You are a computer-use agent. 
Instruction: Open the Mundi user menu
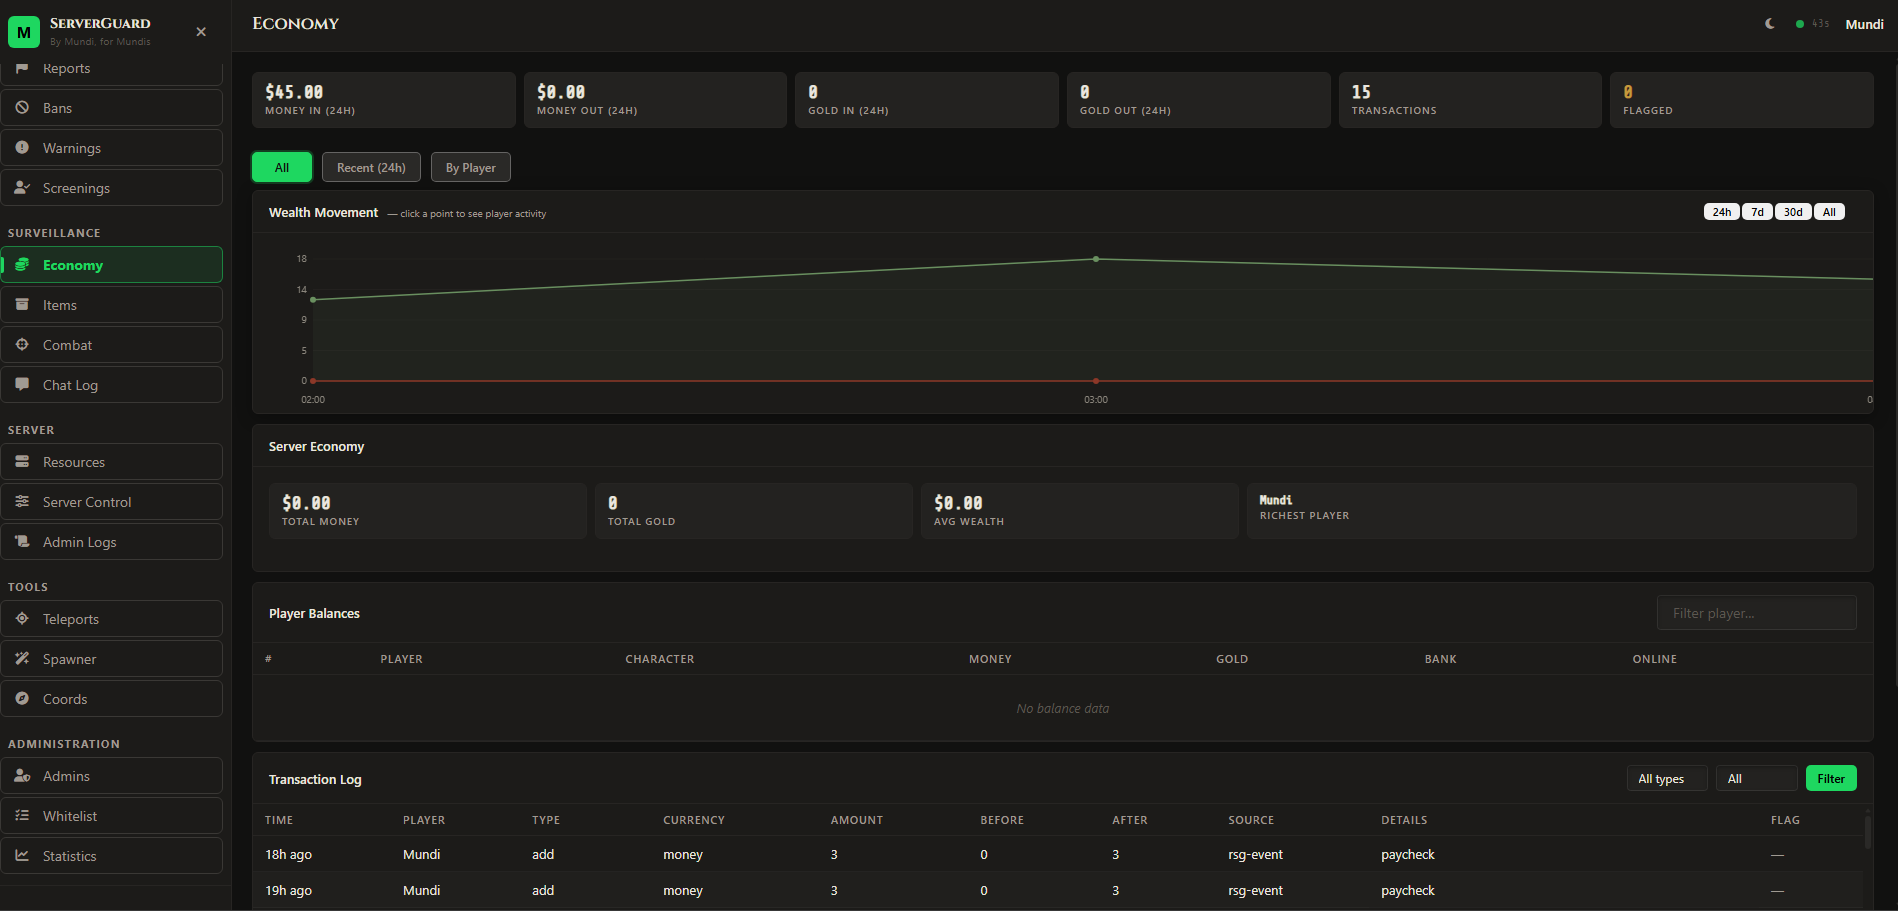point(1864,24)
